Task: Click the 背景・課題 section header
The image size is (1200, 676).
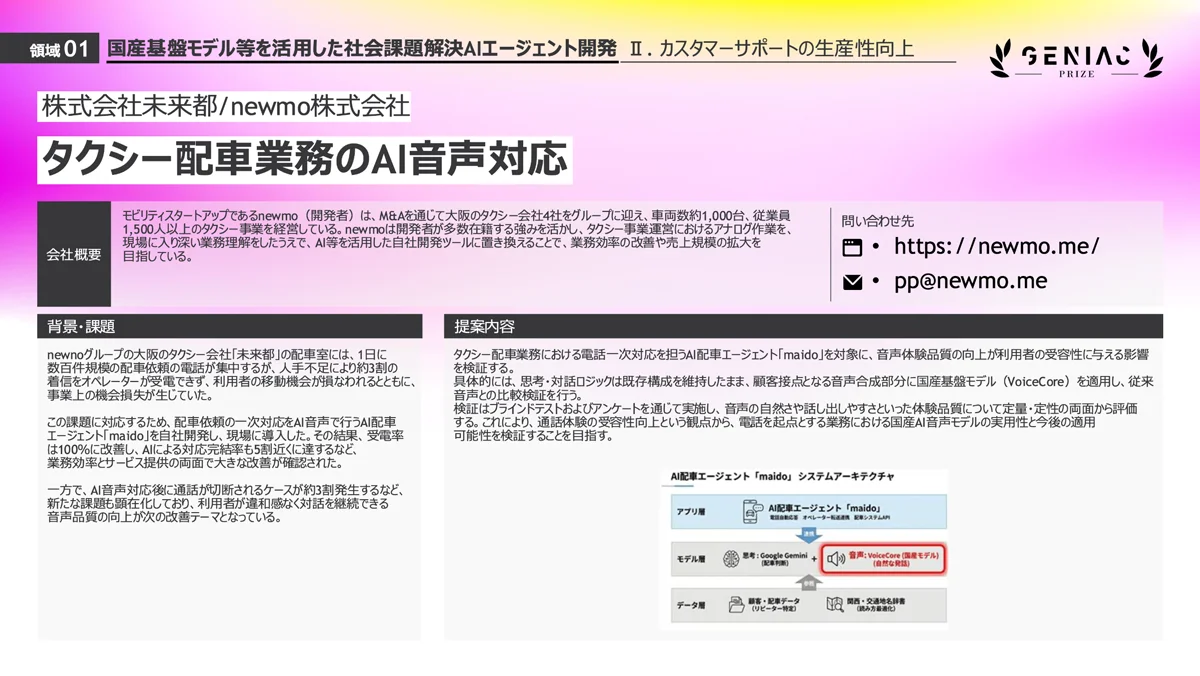Action: tap(230, 326)
